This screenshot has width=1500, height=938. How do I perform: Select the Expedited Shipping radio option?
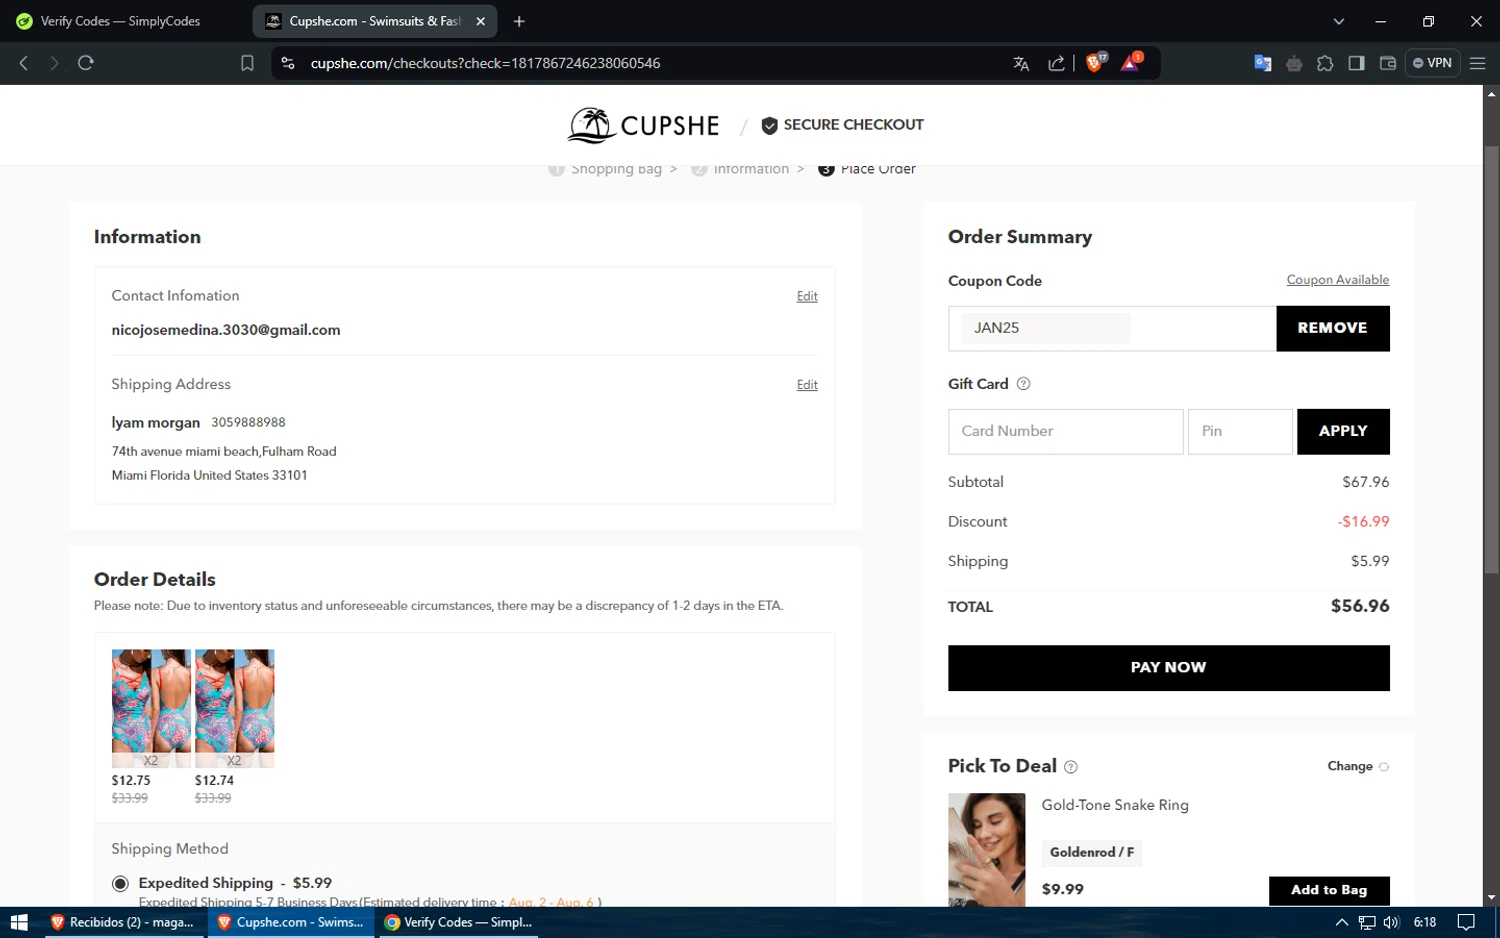120,883
